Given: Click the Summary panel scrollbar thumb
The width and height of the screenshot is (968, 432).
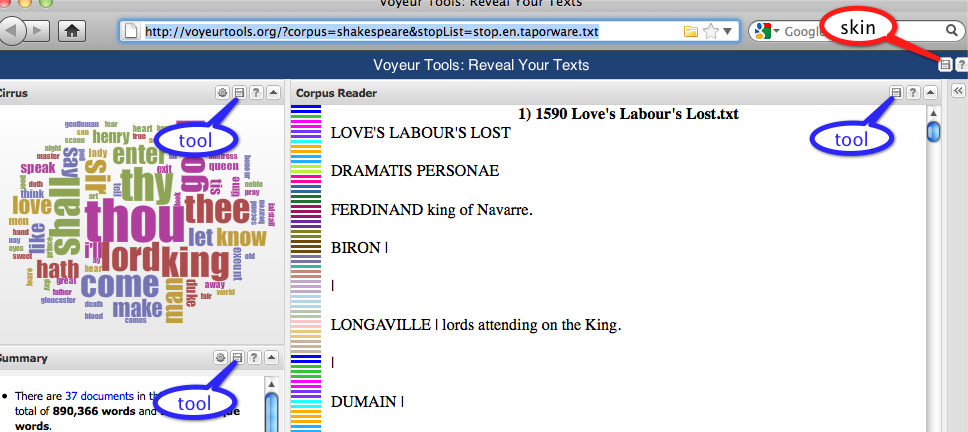Looking at the screenshot, I should pos(270,412).
